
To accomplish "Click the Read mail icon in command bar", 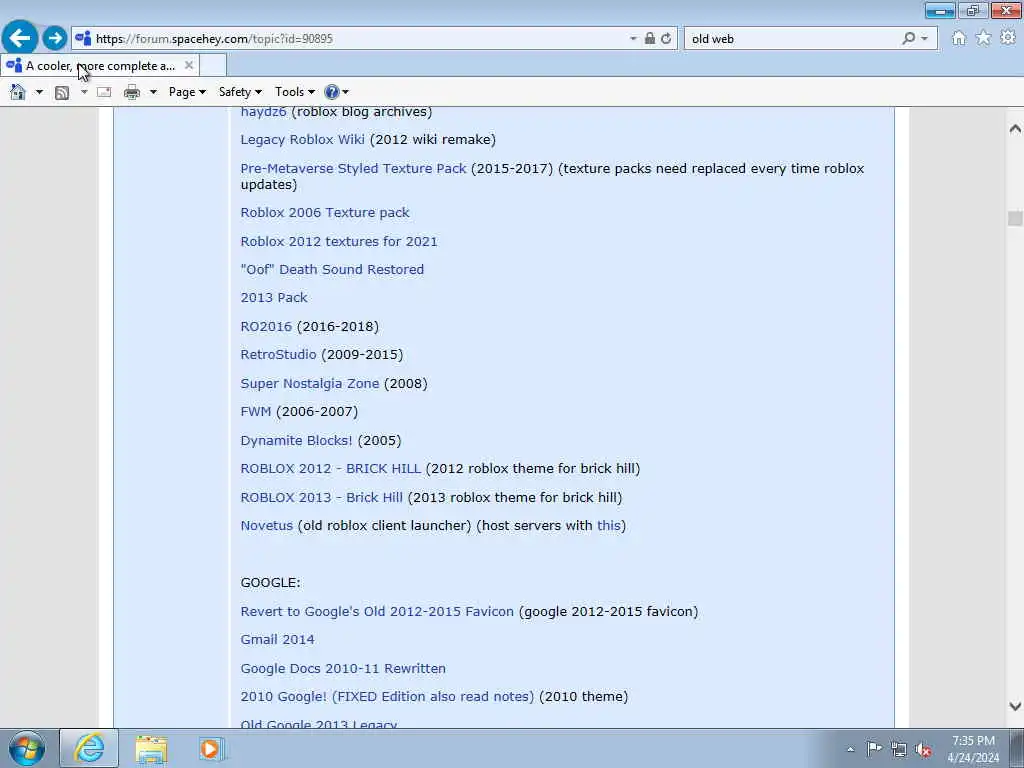I will click(104, 92).
